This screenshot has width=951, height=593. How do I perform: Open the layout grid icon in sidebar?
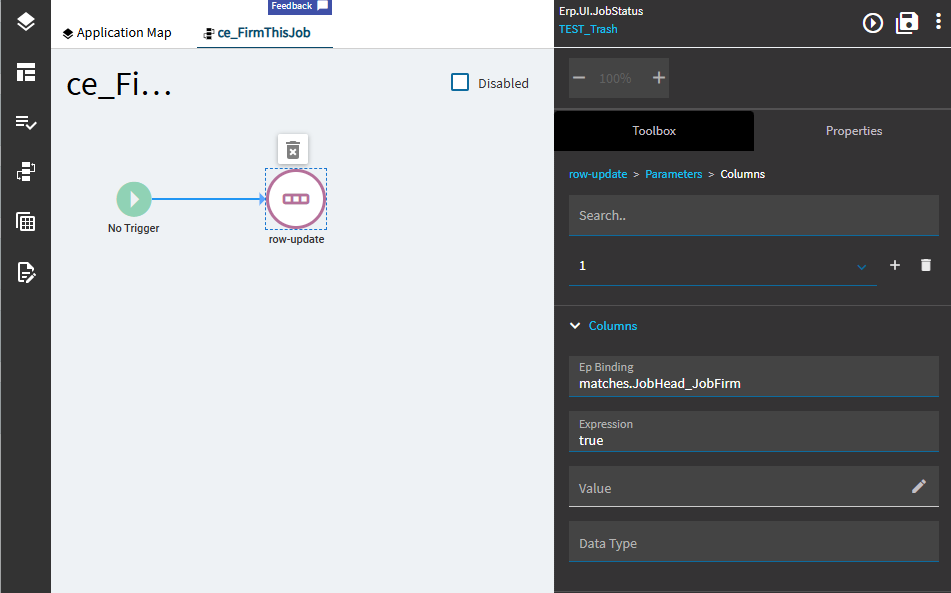(x=25, y=72)
